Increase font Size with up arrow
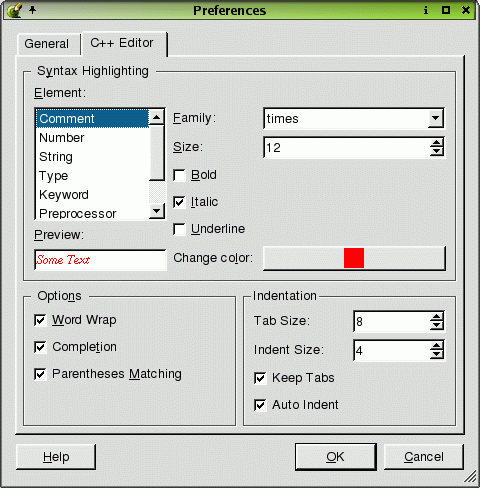This screenshot has height=488, width=480. [x=436, y=143]
